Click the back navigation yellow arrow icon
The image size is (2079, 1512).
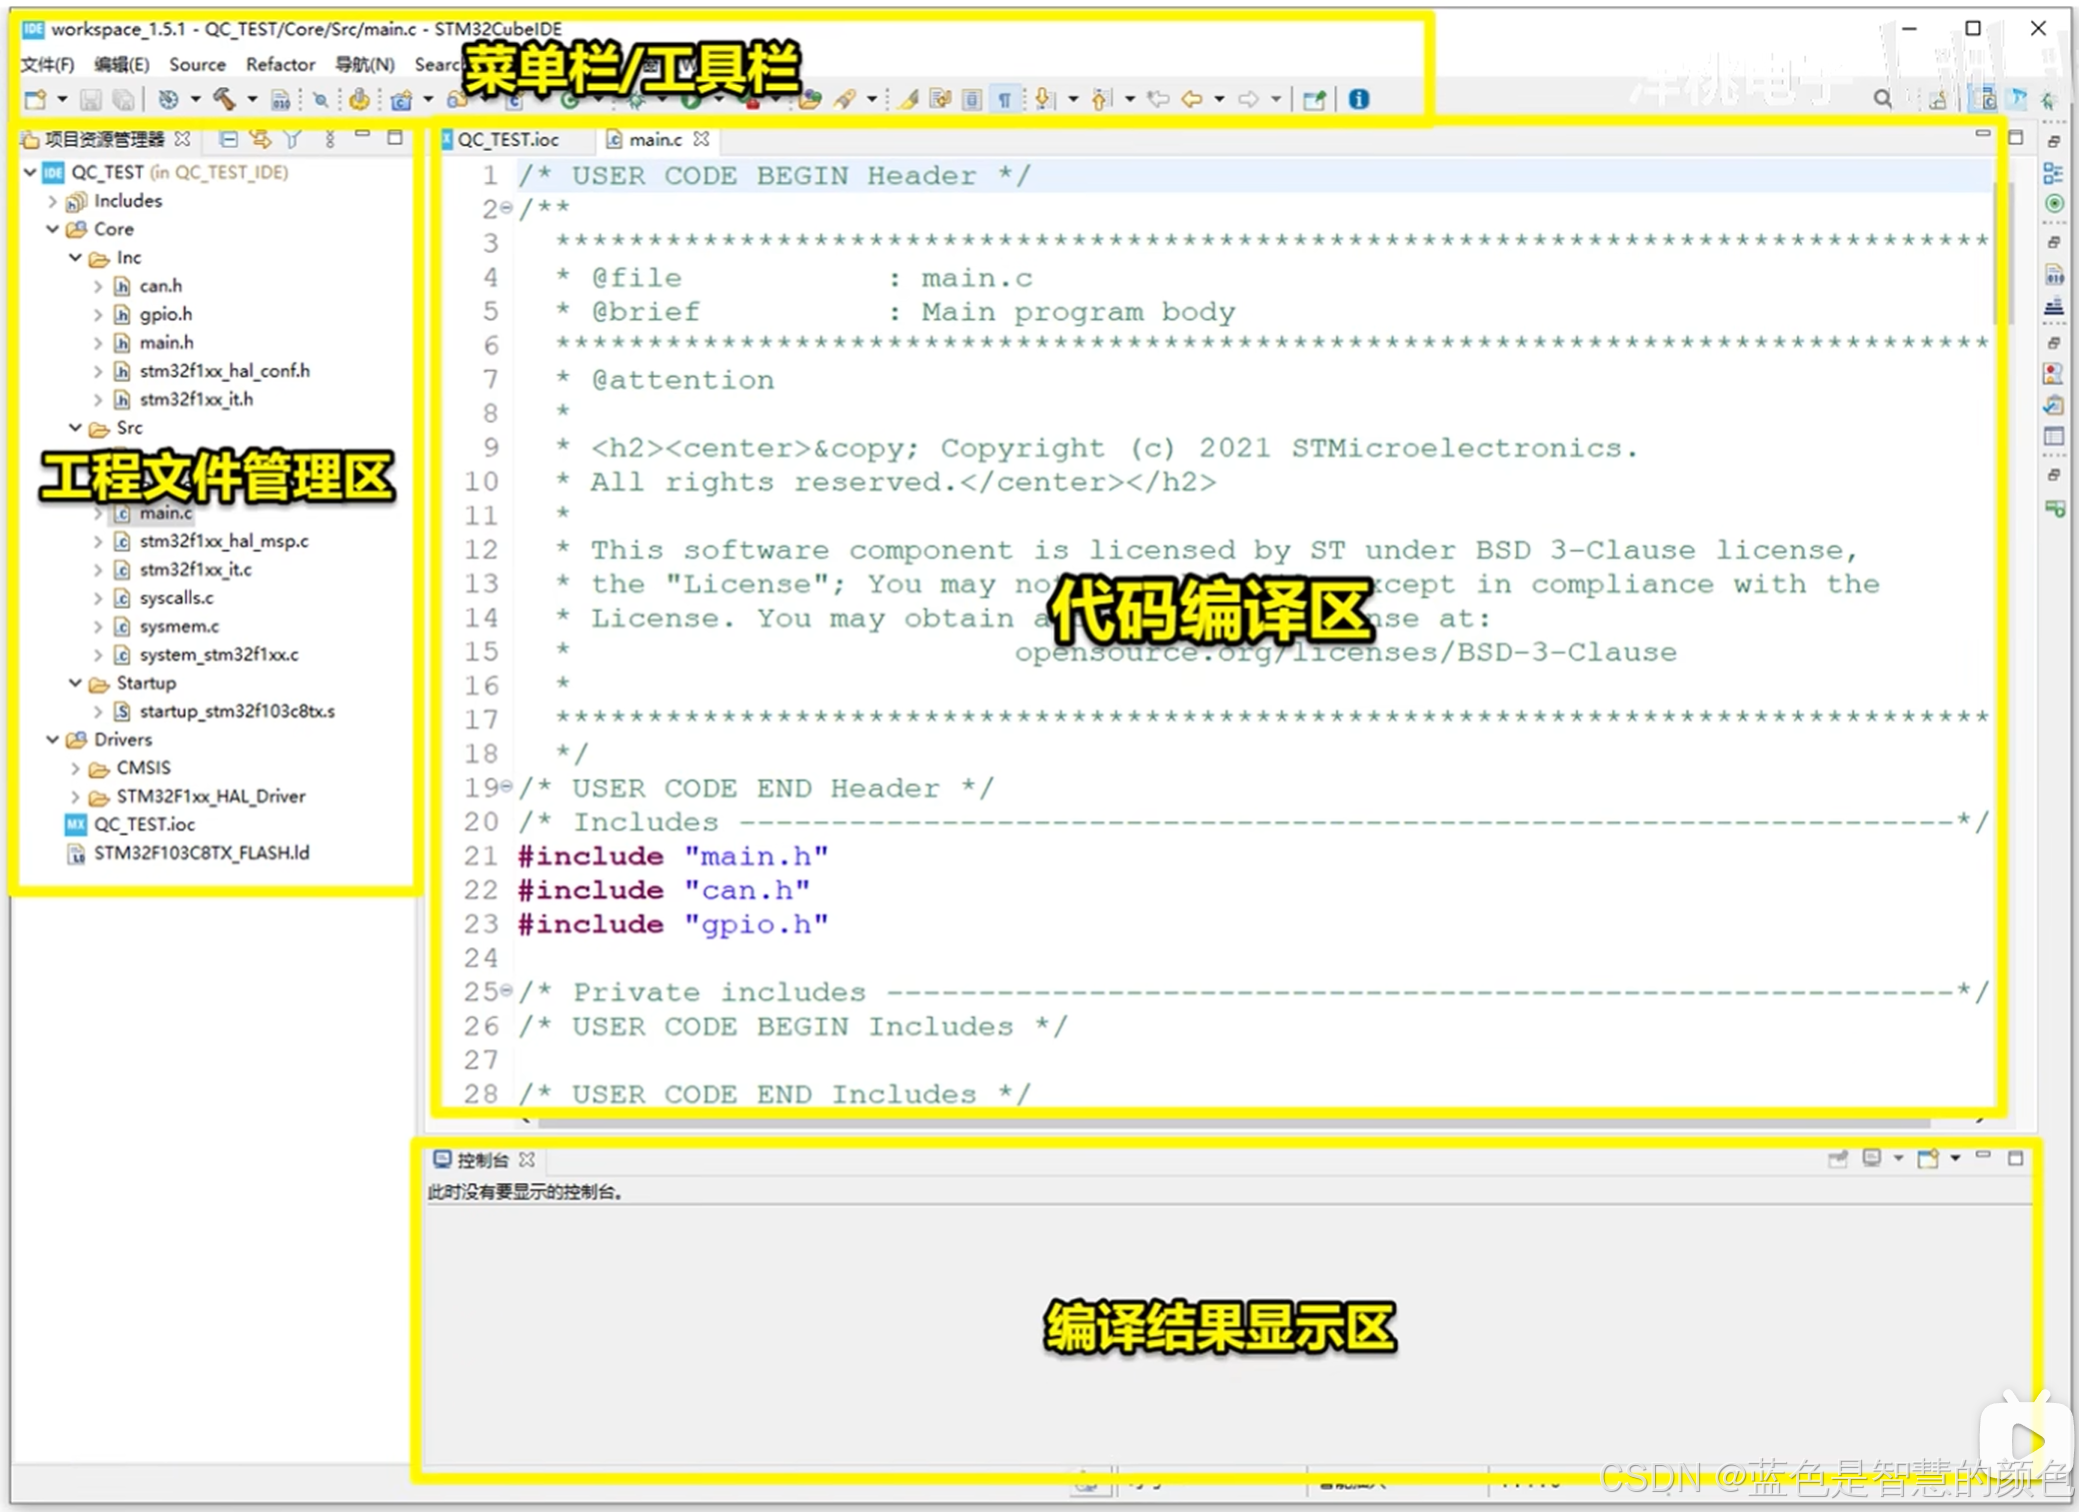pos(1191,99)
